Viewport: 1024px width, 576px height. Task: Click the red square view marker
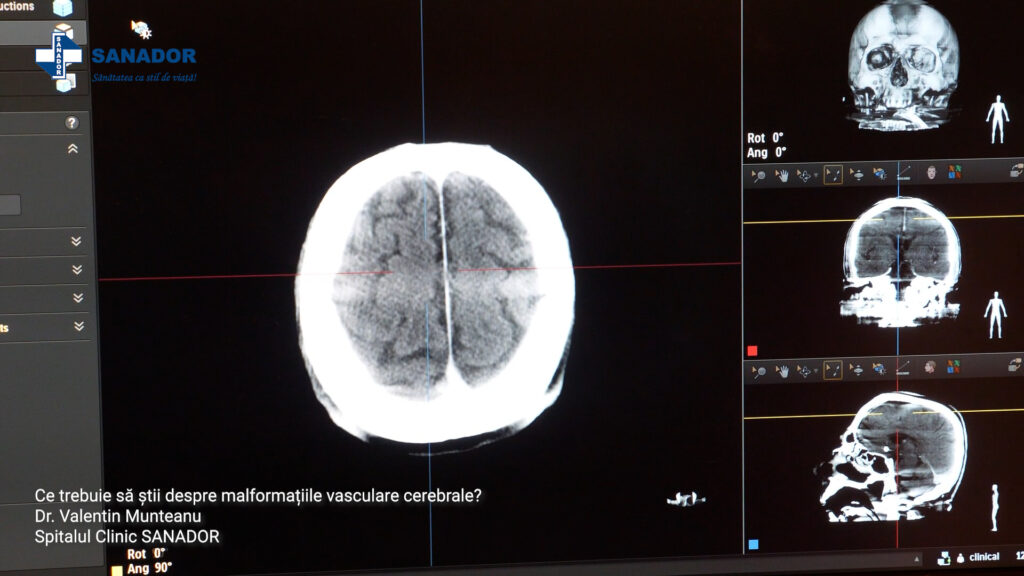coord(753,352)
